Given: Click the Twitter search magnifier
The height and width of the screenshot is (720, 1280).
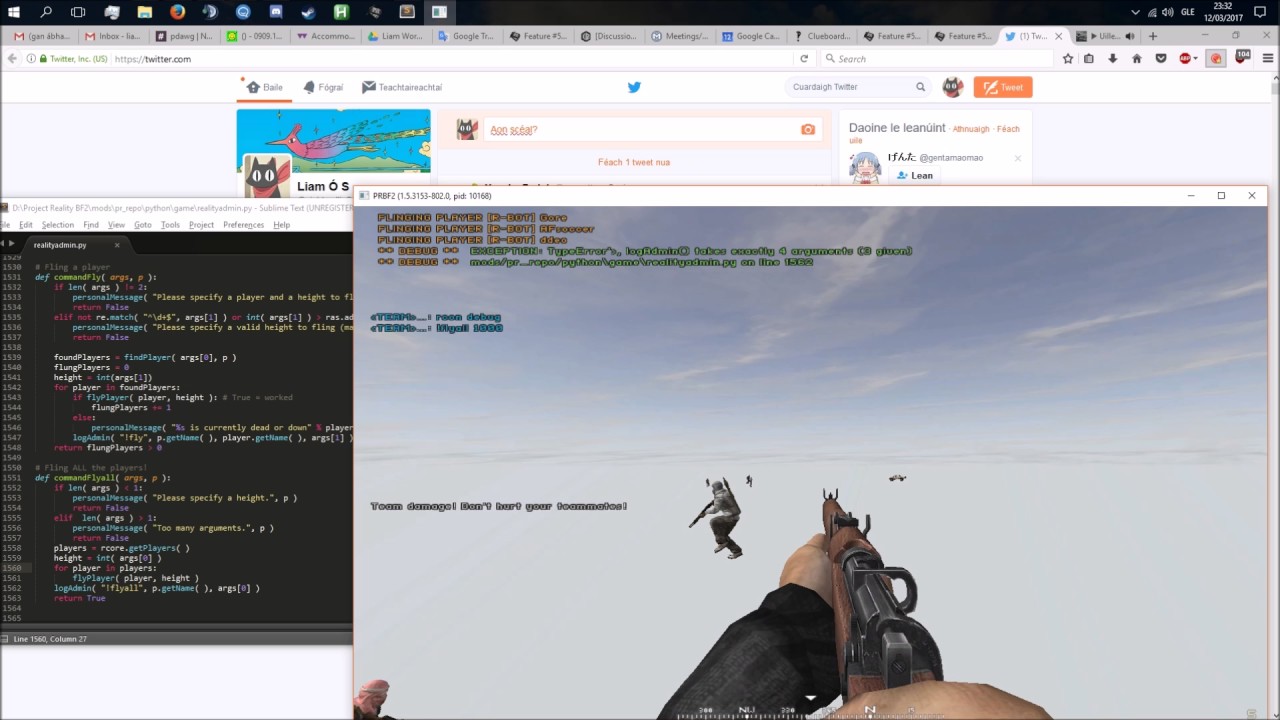Looking at the screenshot, I should pos(920,87).
